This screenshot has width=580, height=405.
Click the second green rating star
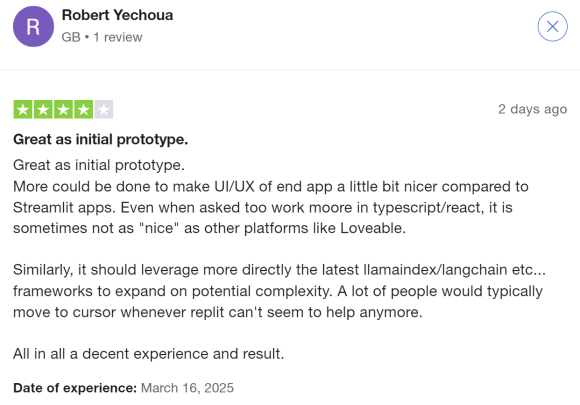[43, 109]
